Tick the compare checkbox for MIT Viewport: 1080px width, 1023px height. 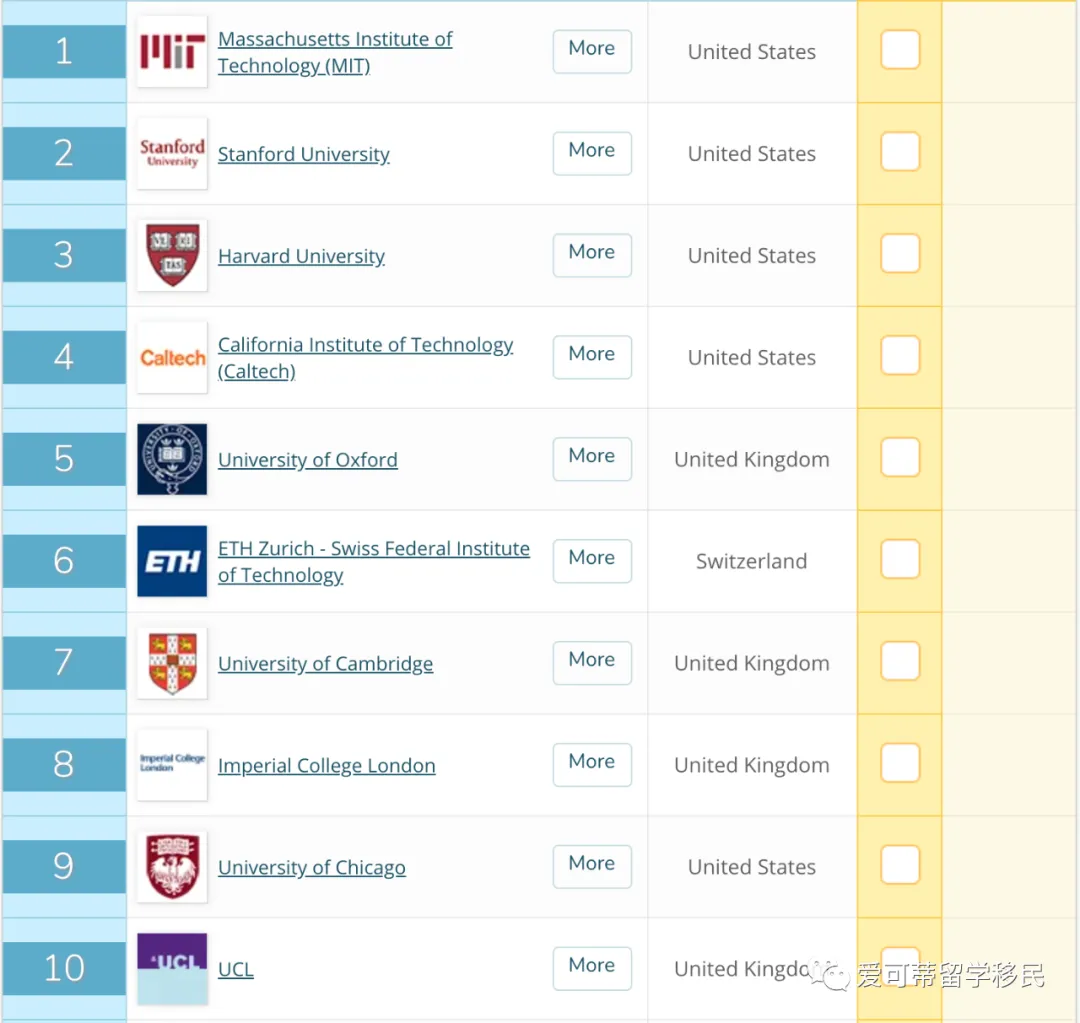click(x=900, y=50)
